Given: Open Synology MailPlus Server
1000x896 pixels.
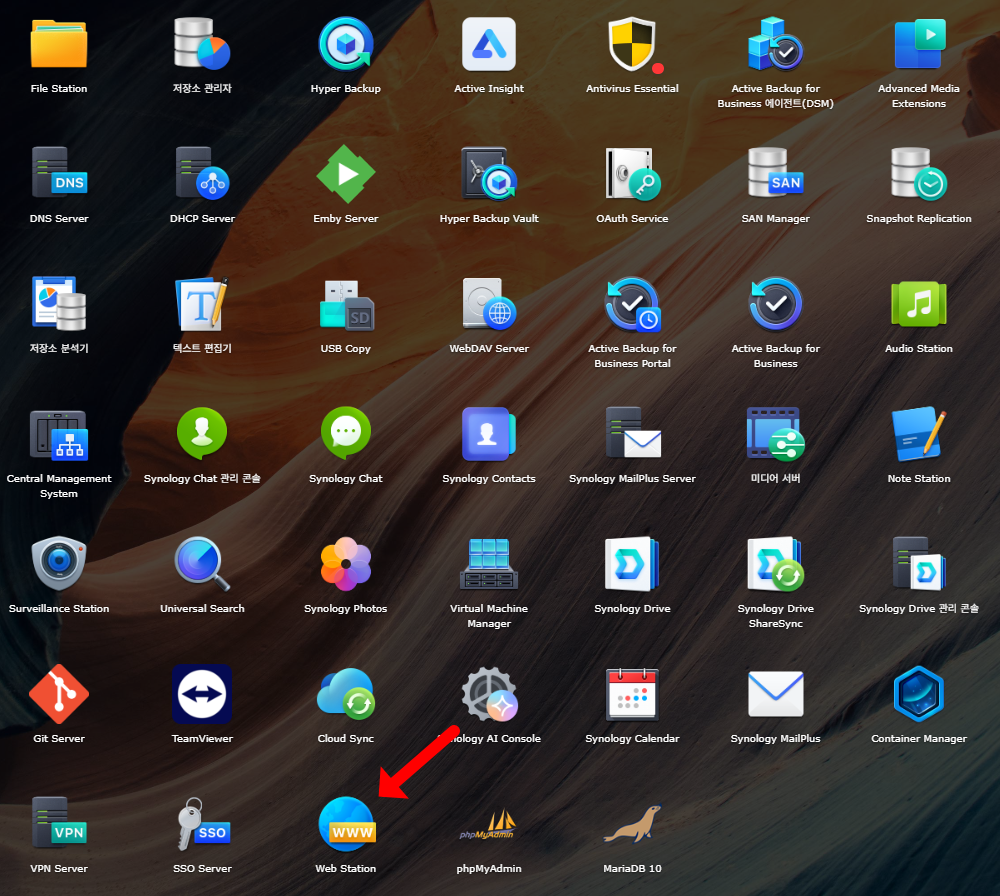Looking at the screenshot, I should (632, 434).
